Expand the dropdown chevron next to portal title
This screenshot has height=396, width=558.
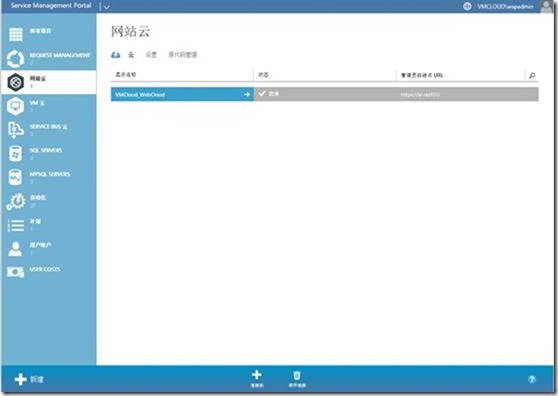coord(106,7)
